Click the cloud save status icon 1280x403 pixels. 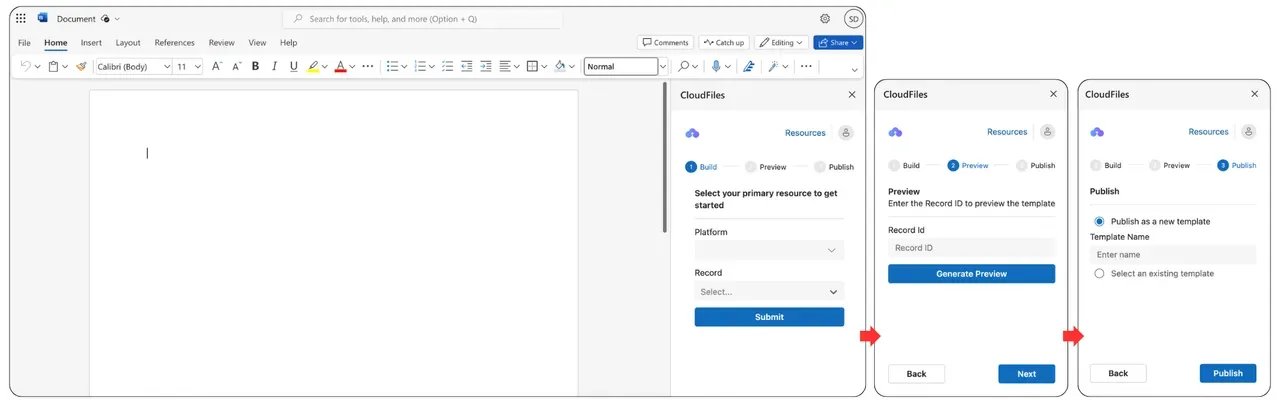tap(105, 18)
